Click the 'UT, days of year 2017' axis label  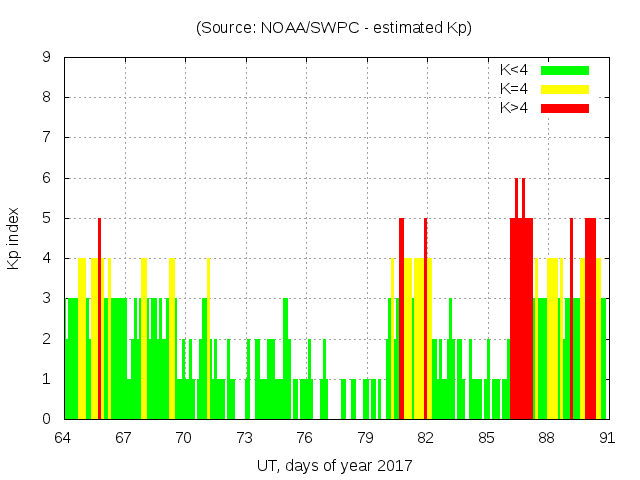[x=333, y=465]
